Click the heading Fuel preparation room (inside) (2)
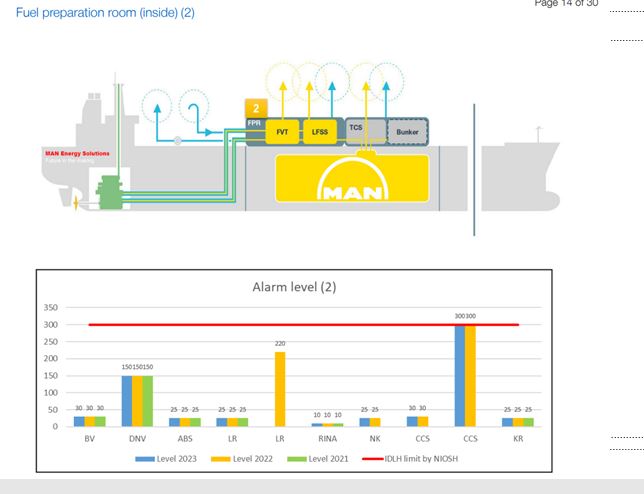The height and width of the screenshot is (494, 644). tap(105, 13)
